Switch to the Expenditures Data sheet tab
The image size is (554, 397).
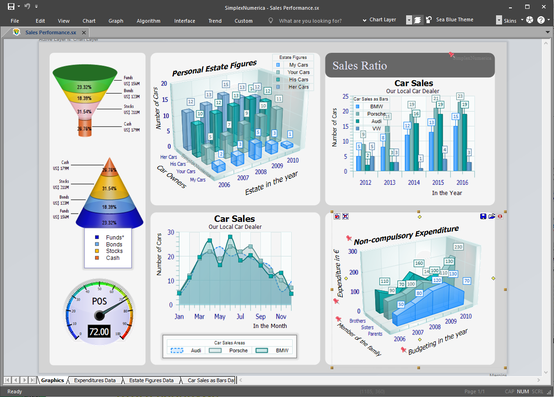(x=95, y=380)
